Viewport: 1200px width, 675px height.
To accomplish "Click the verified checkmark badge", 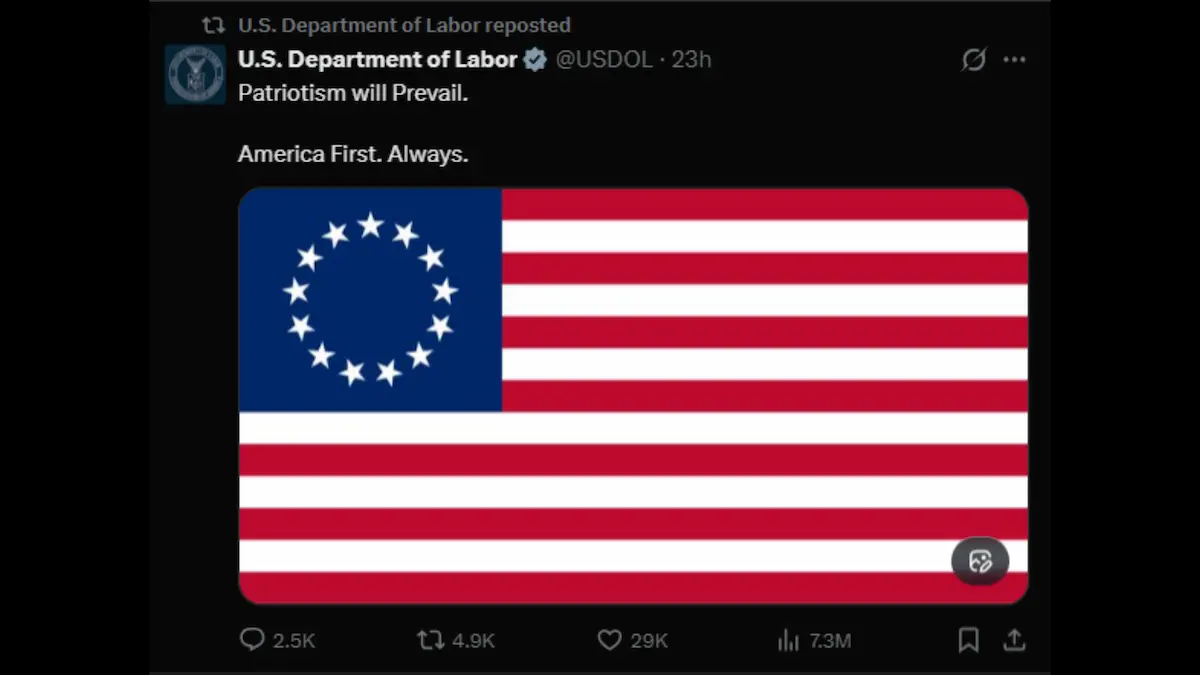I will pos(535,60).
